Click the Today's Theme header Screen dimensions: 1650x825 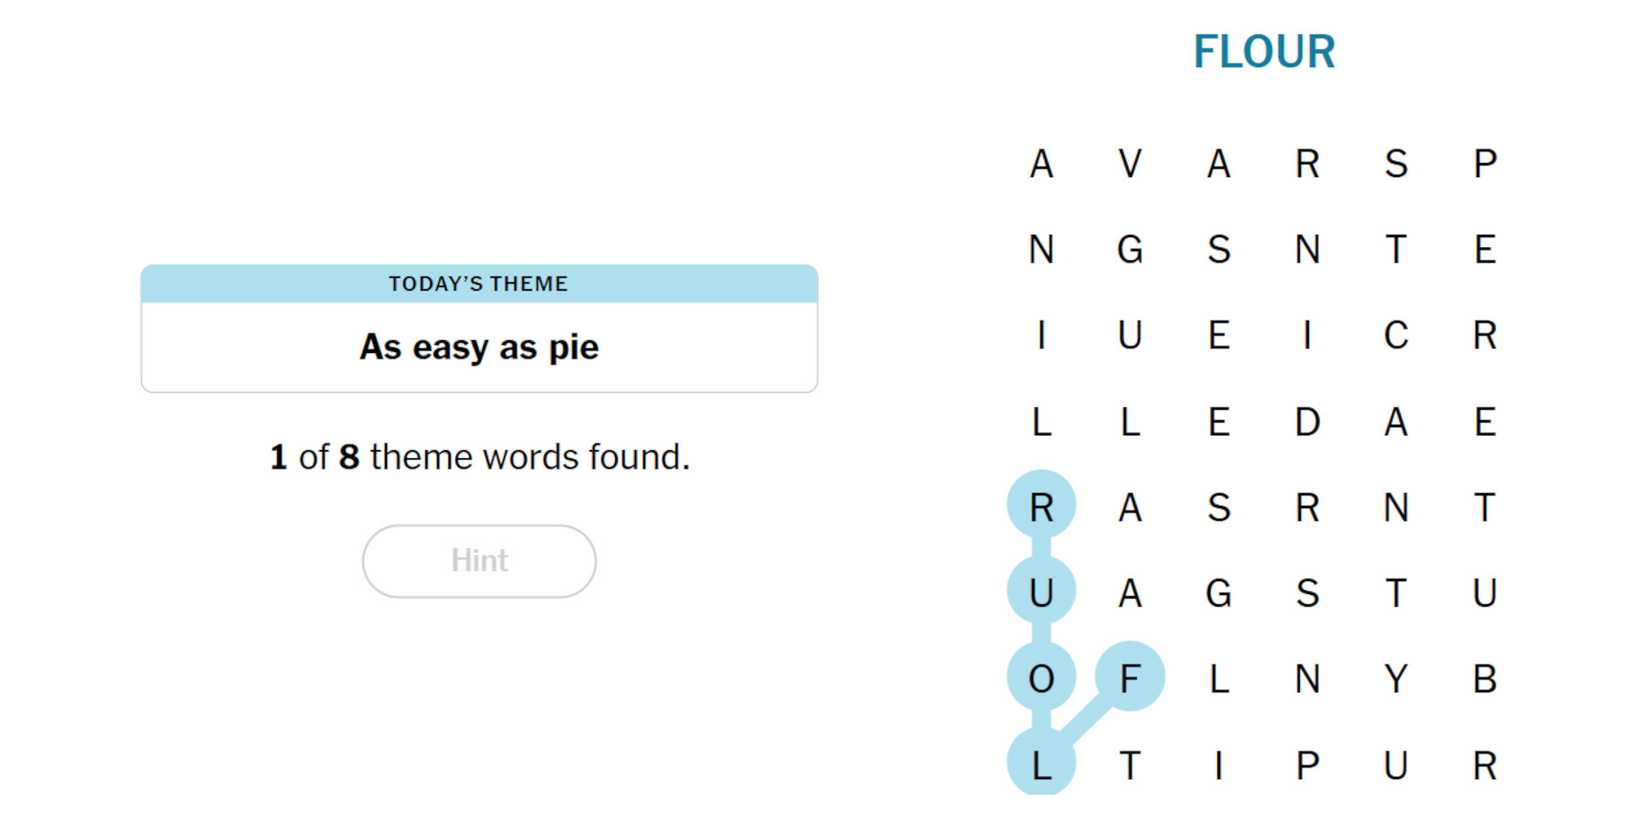pos(479,284)
